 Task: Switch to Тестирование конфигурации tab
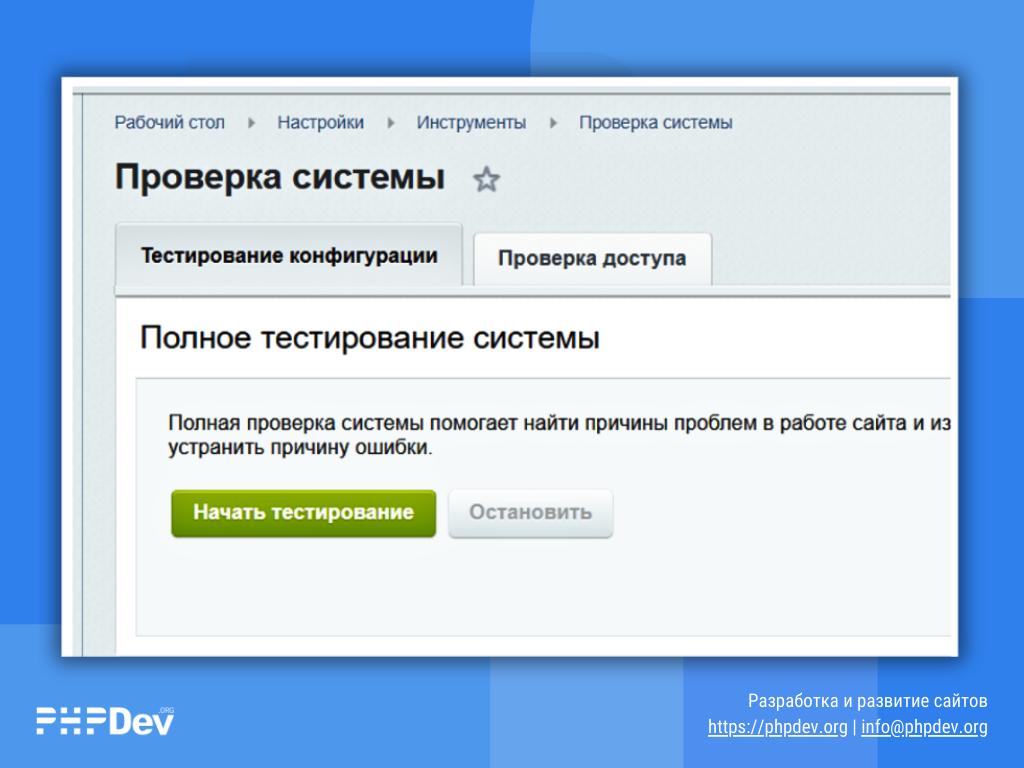pos(289,255)
